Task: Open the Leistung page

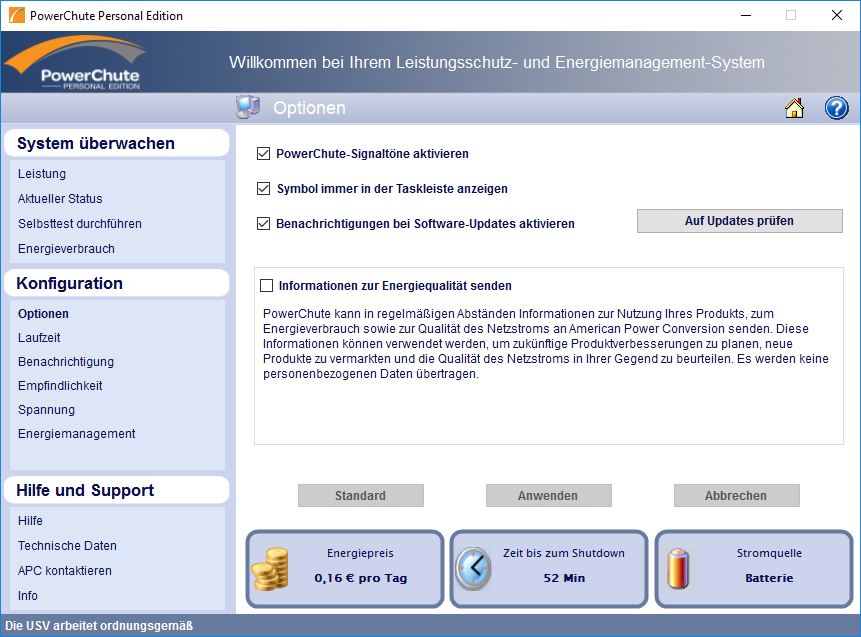Action: click(x=42, y=174)
